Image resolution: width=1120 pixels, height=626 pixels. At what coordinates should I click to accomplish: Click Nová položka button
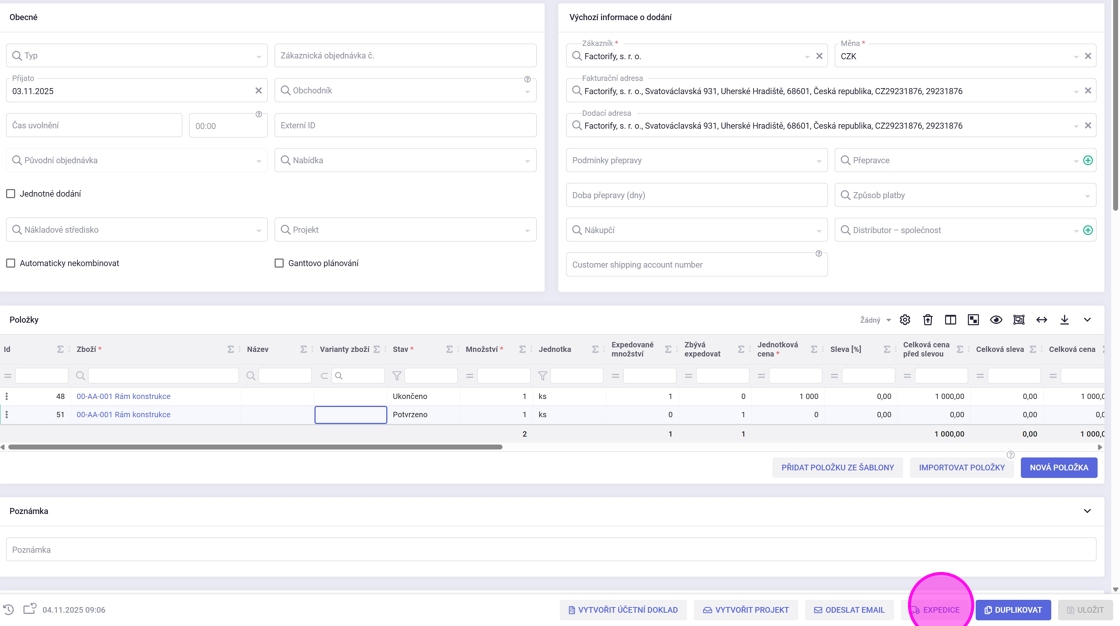tap(1059, 467)
